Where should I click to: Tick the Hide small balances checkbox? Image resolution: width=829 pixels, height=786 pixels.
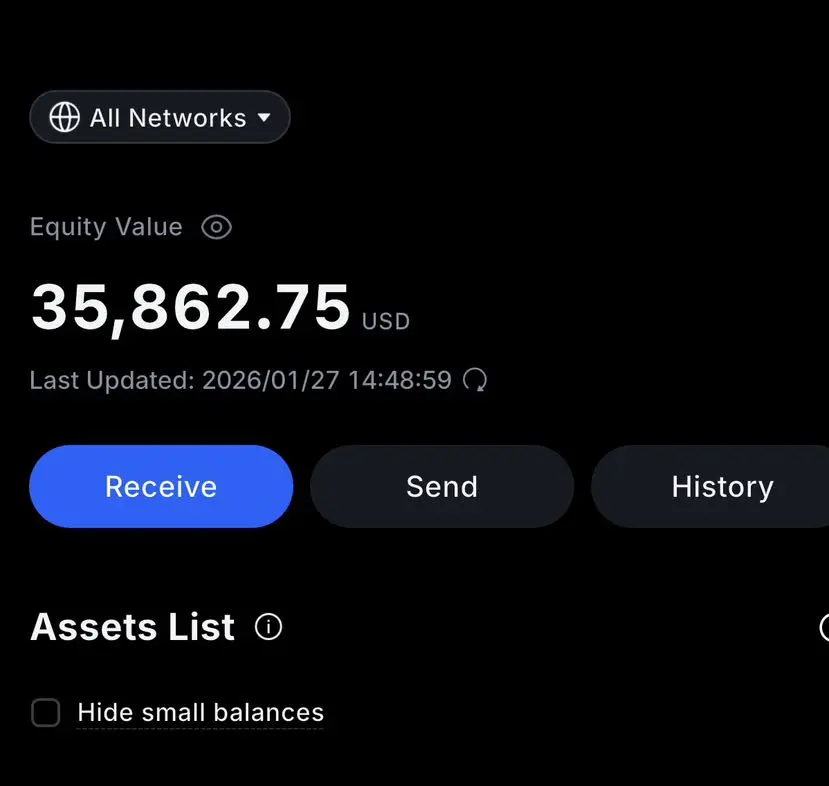tap(46, 713)
